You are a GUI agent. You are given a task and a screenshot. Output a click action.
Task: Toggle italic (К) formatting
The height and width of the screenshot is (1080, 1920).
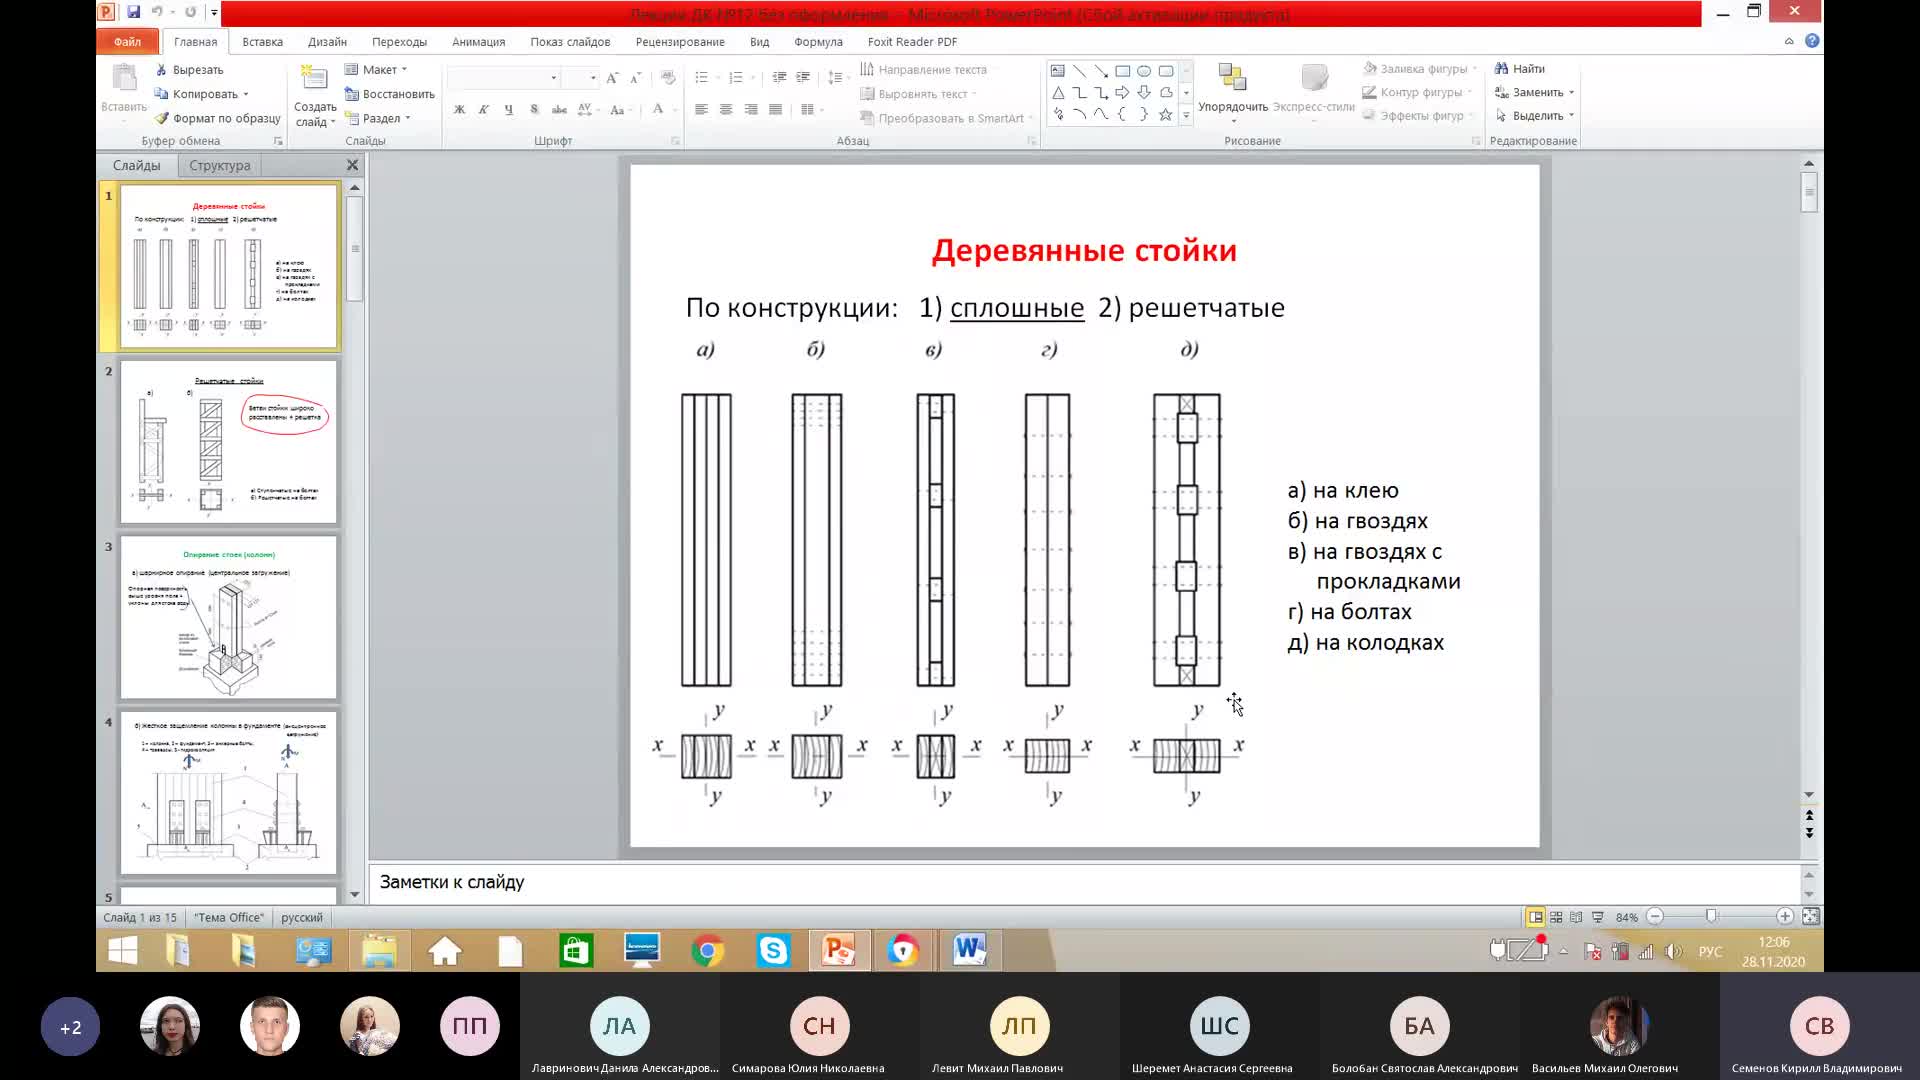(x=484, y=110)
